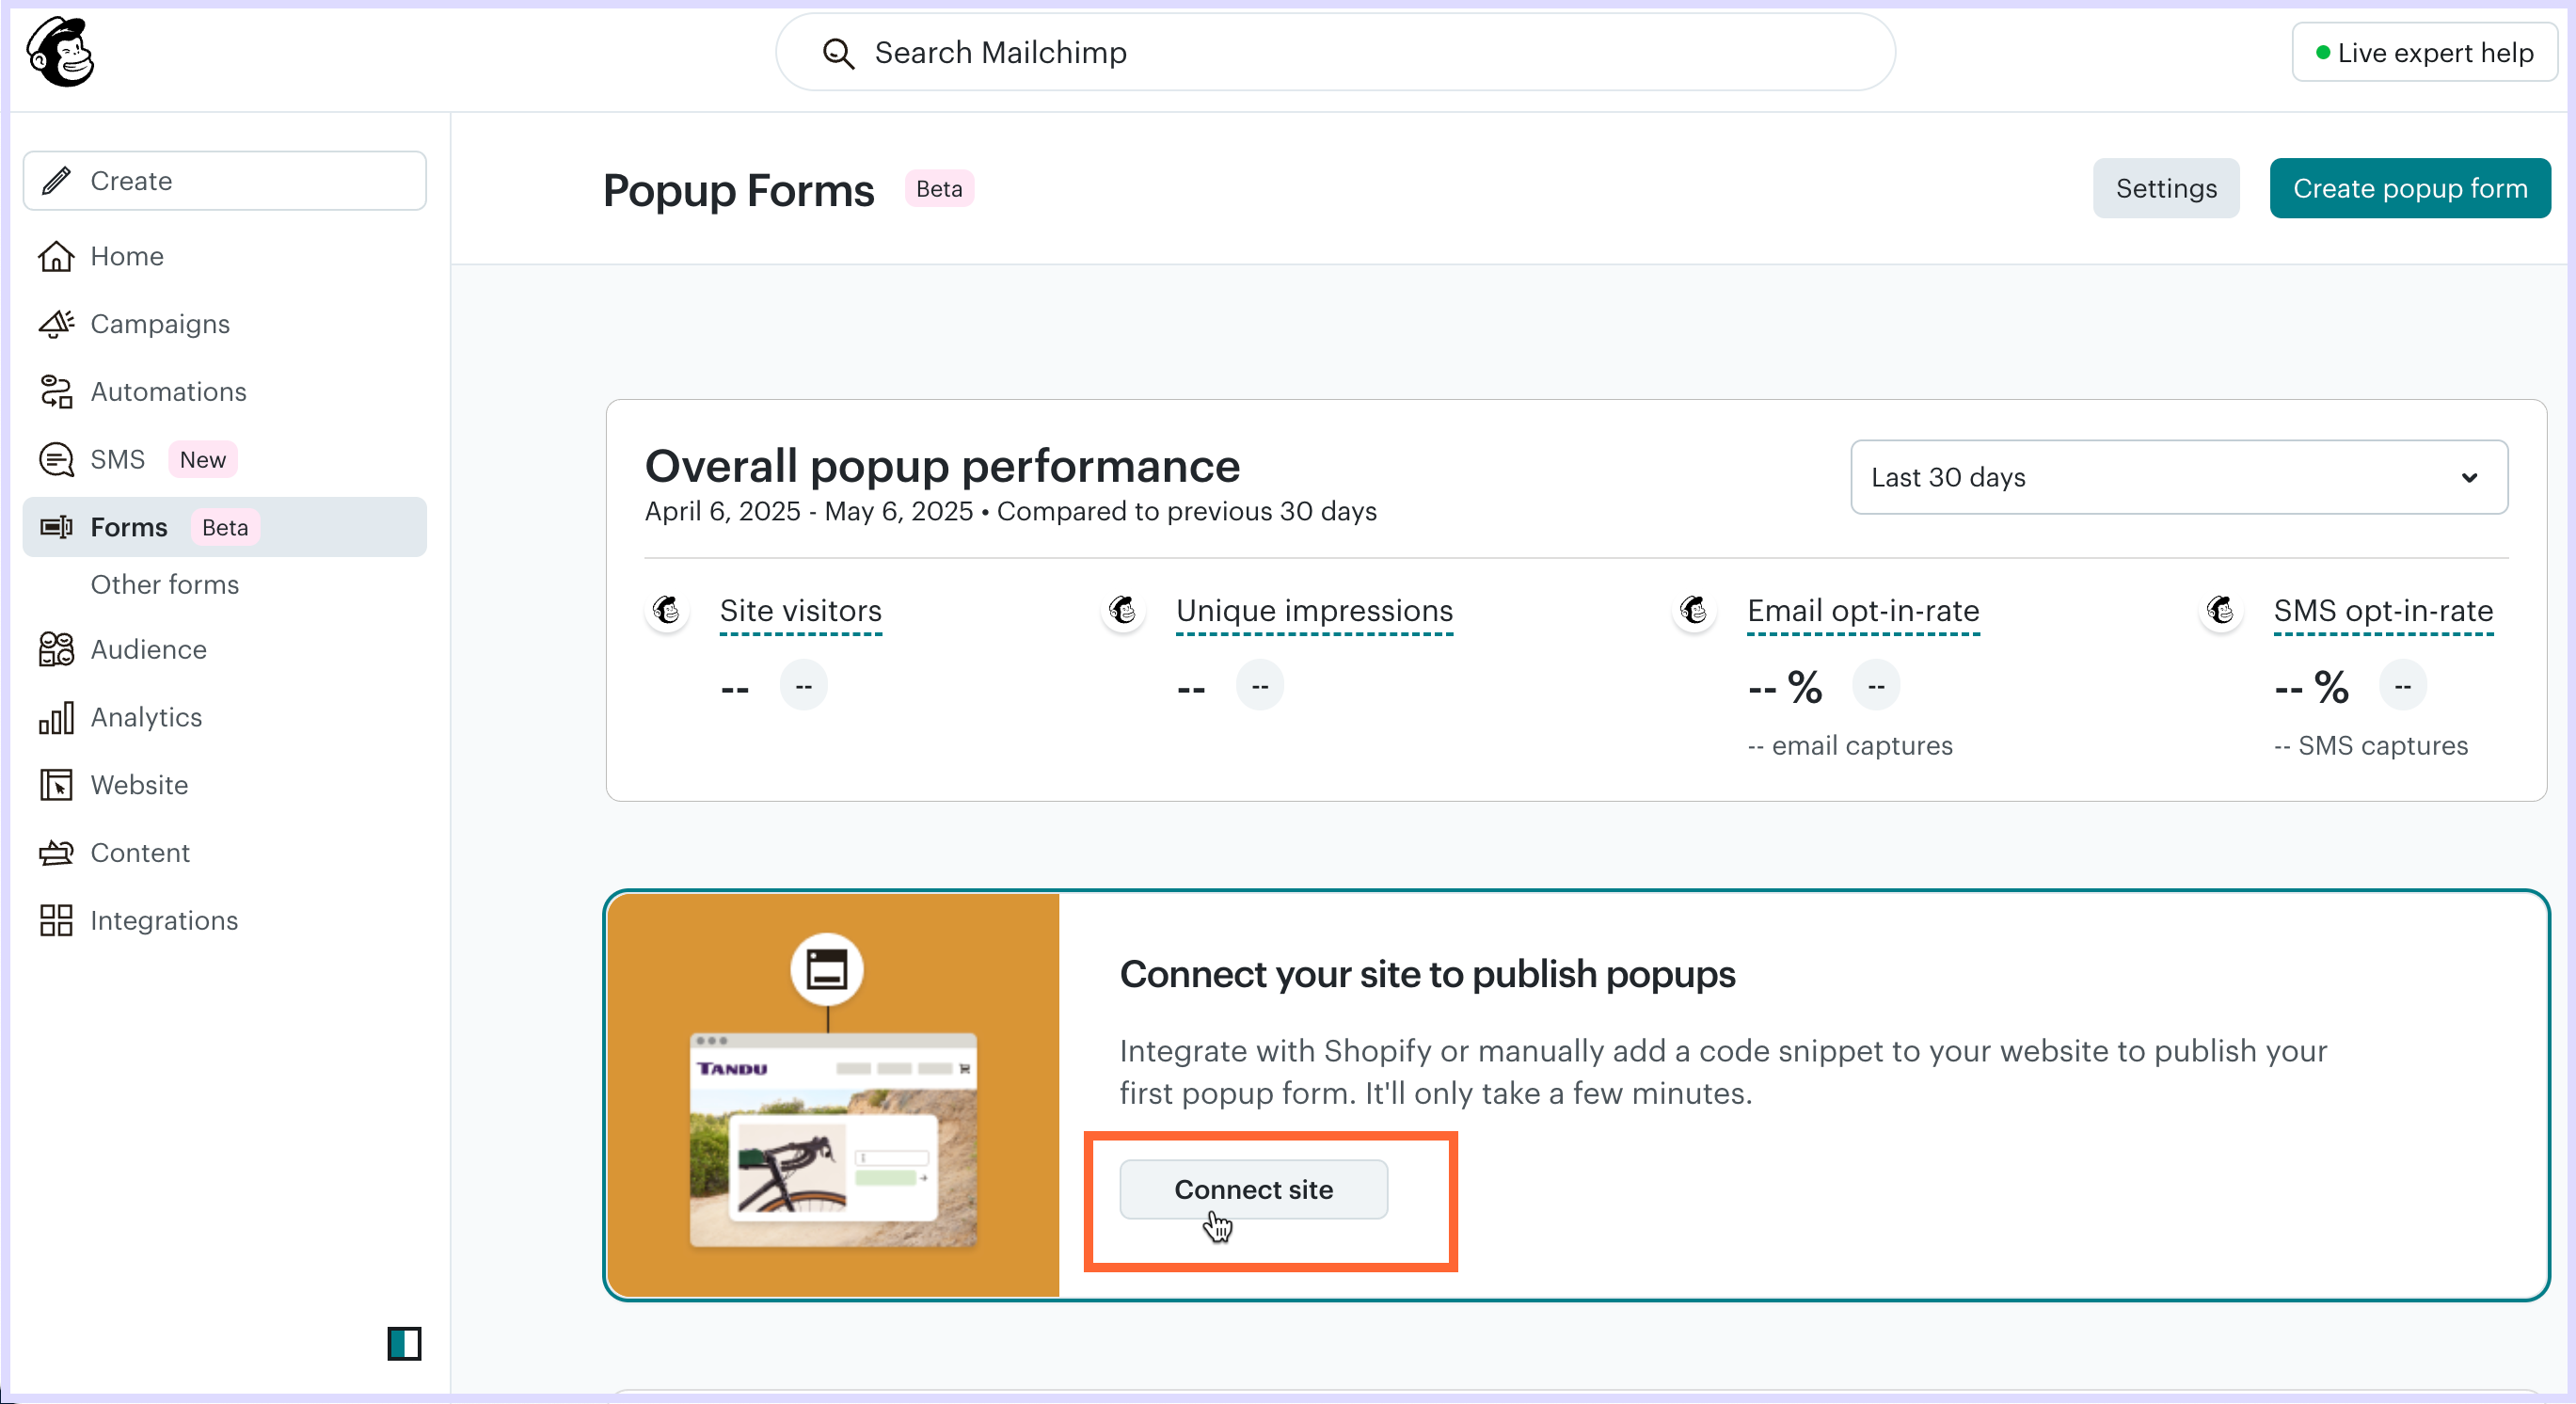The height and width of the screenshot is (1404, 2576).
Task: Click the Mailchimp Freddie logo
Action: pyautogui.click(x=60, y=52)
